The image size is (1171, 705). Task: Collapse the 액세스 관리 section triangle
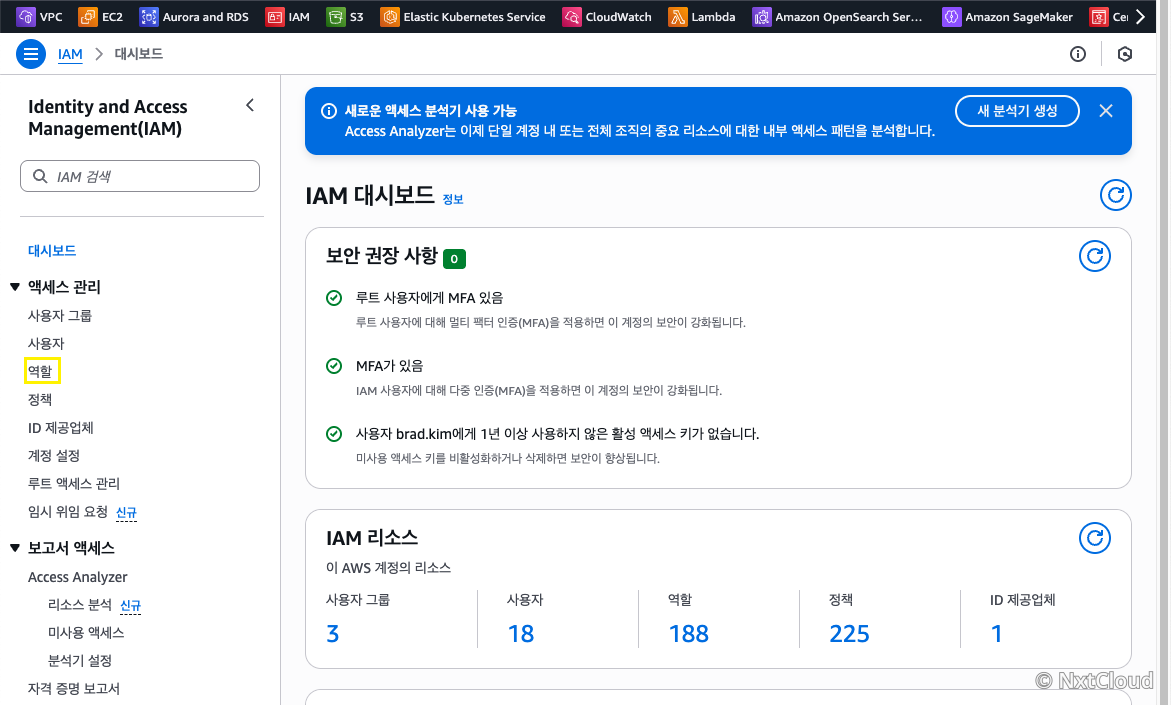(15, 287)
